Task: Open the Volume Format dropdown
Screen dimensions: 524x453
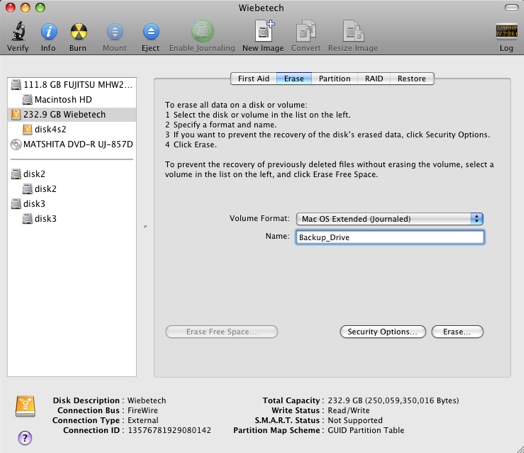Action: point(390,219)
